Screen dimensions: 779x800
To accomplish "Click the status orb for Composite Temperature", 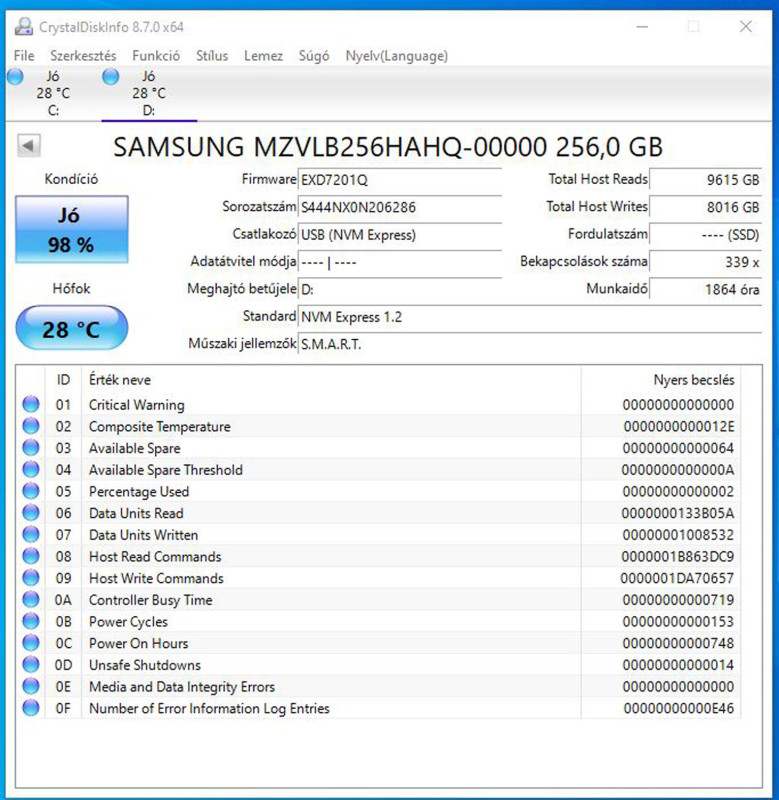I will pos(31,426).
